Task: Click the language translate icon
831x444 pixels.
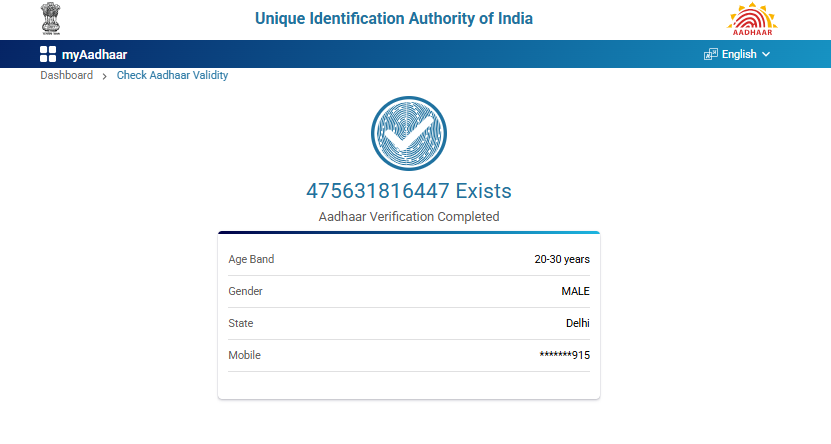Action: (x=711, y=54)
